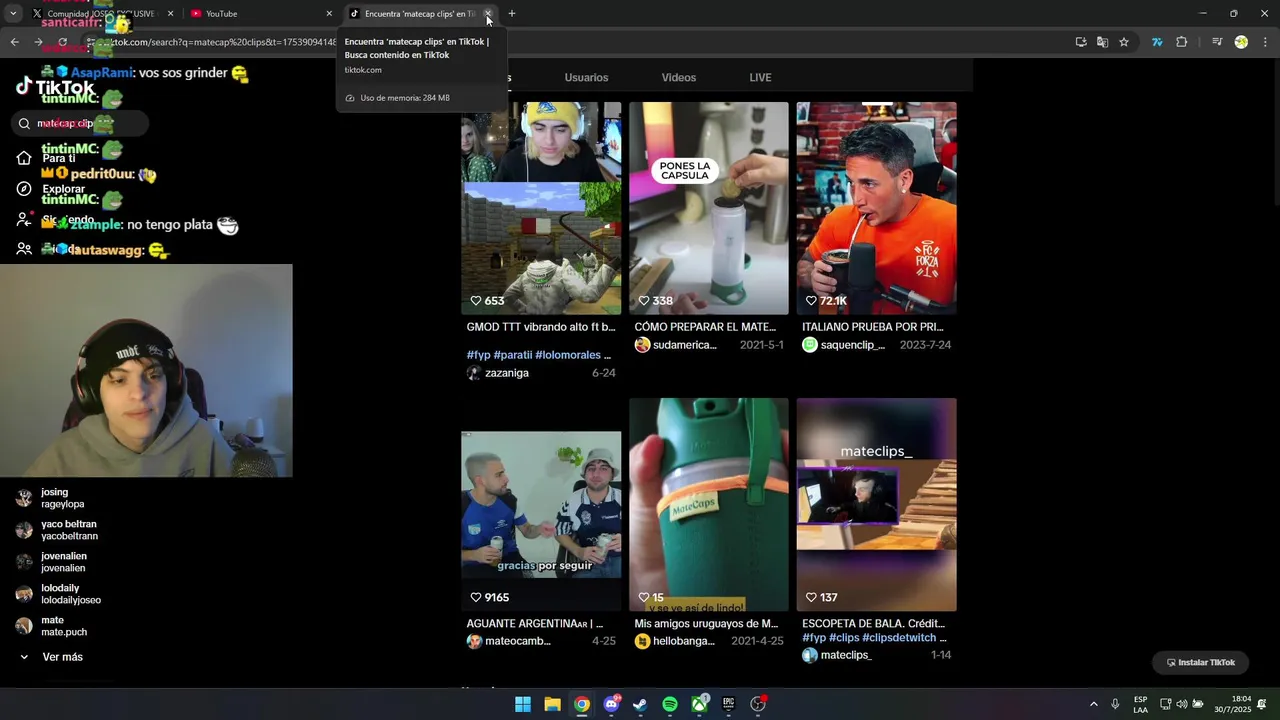Click the microphone tray icon

click(1115, 704)
